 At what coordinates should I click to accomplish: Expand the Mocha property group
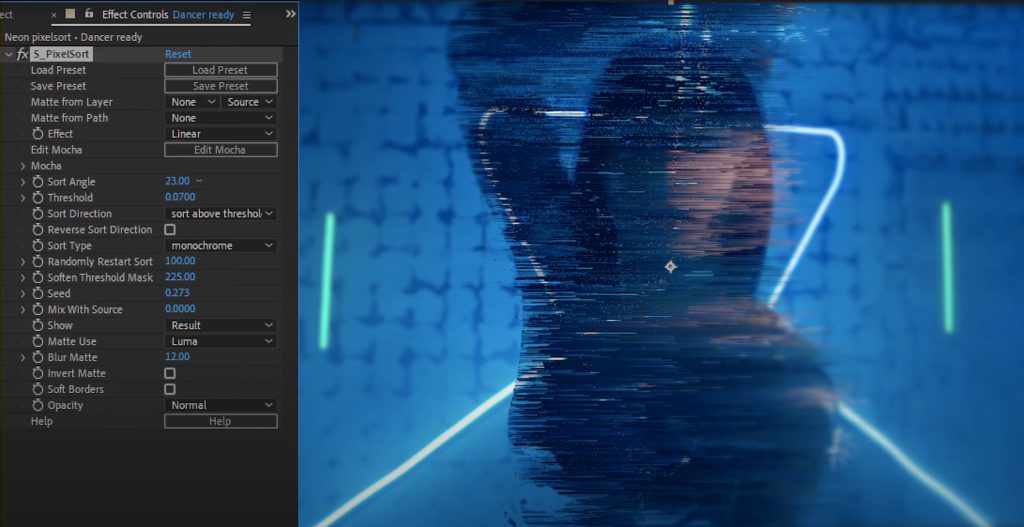(x=22, y=166)
